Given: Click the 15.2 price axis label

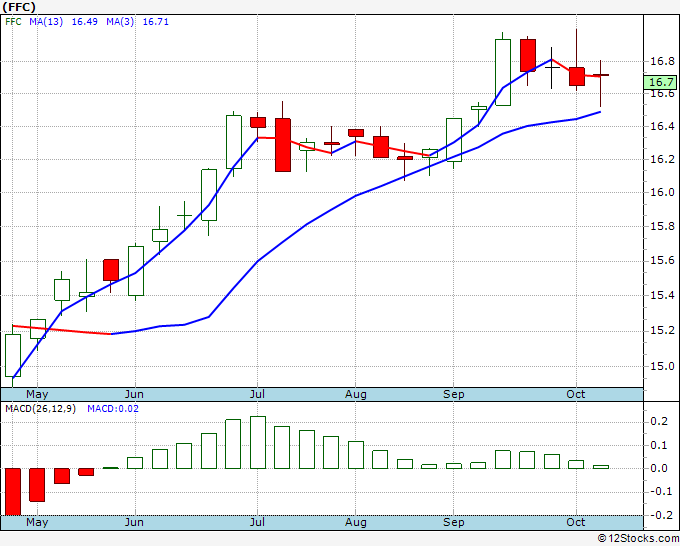Looking at the screenshot, I should click(x=662, y=330).
